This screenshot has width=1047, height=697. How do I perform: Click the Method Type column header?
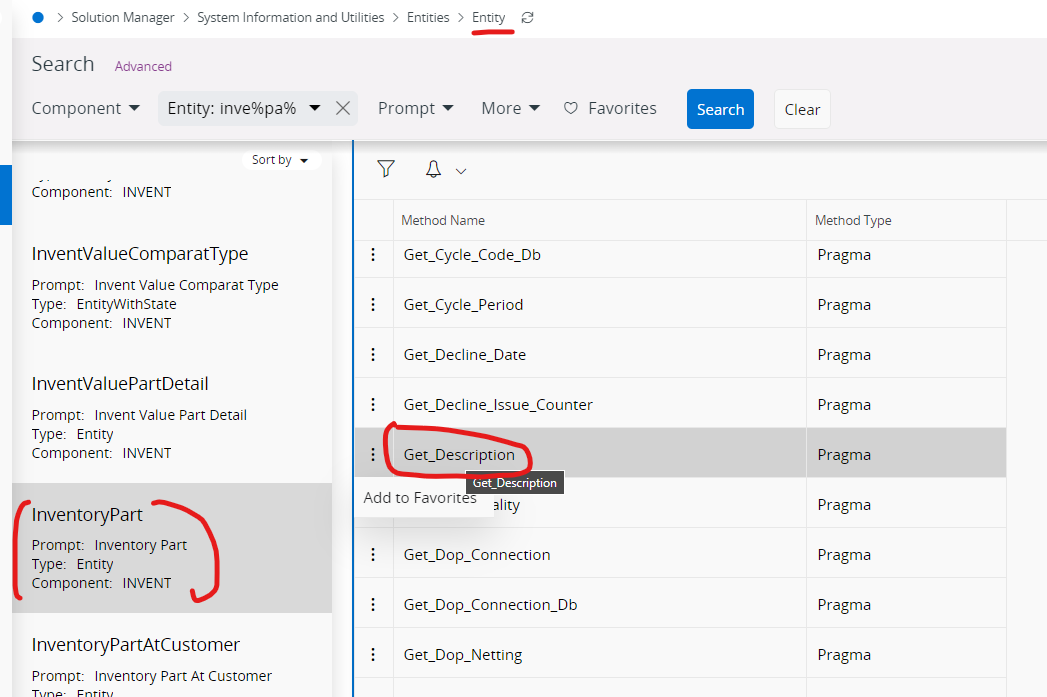906,220
